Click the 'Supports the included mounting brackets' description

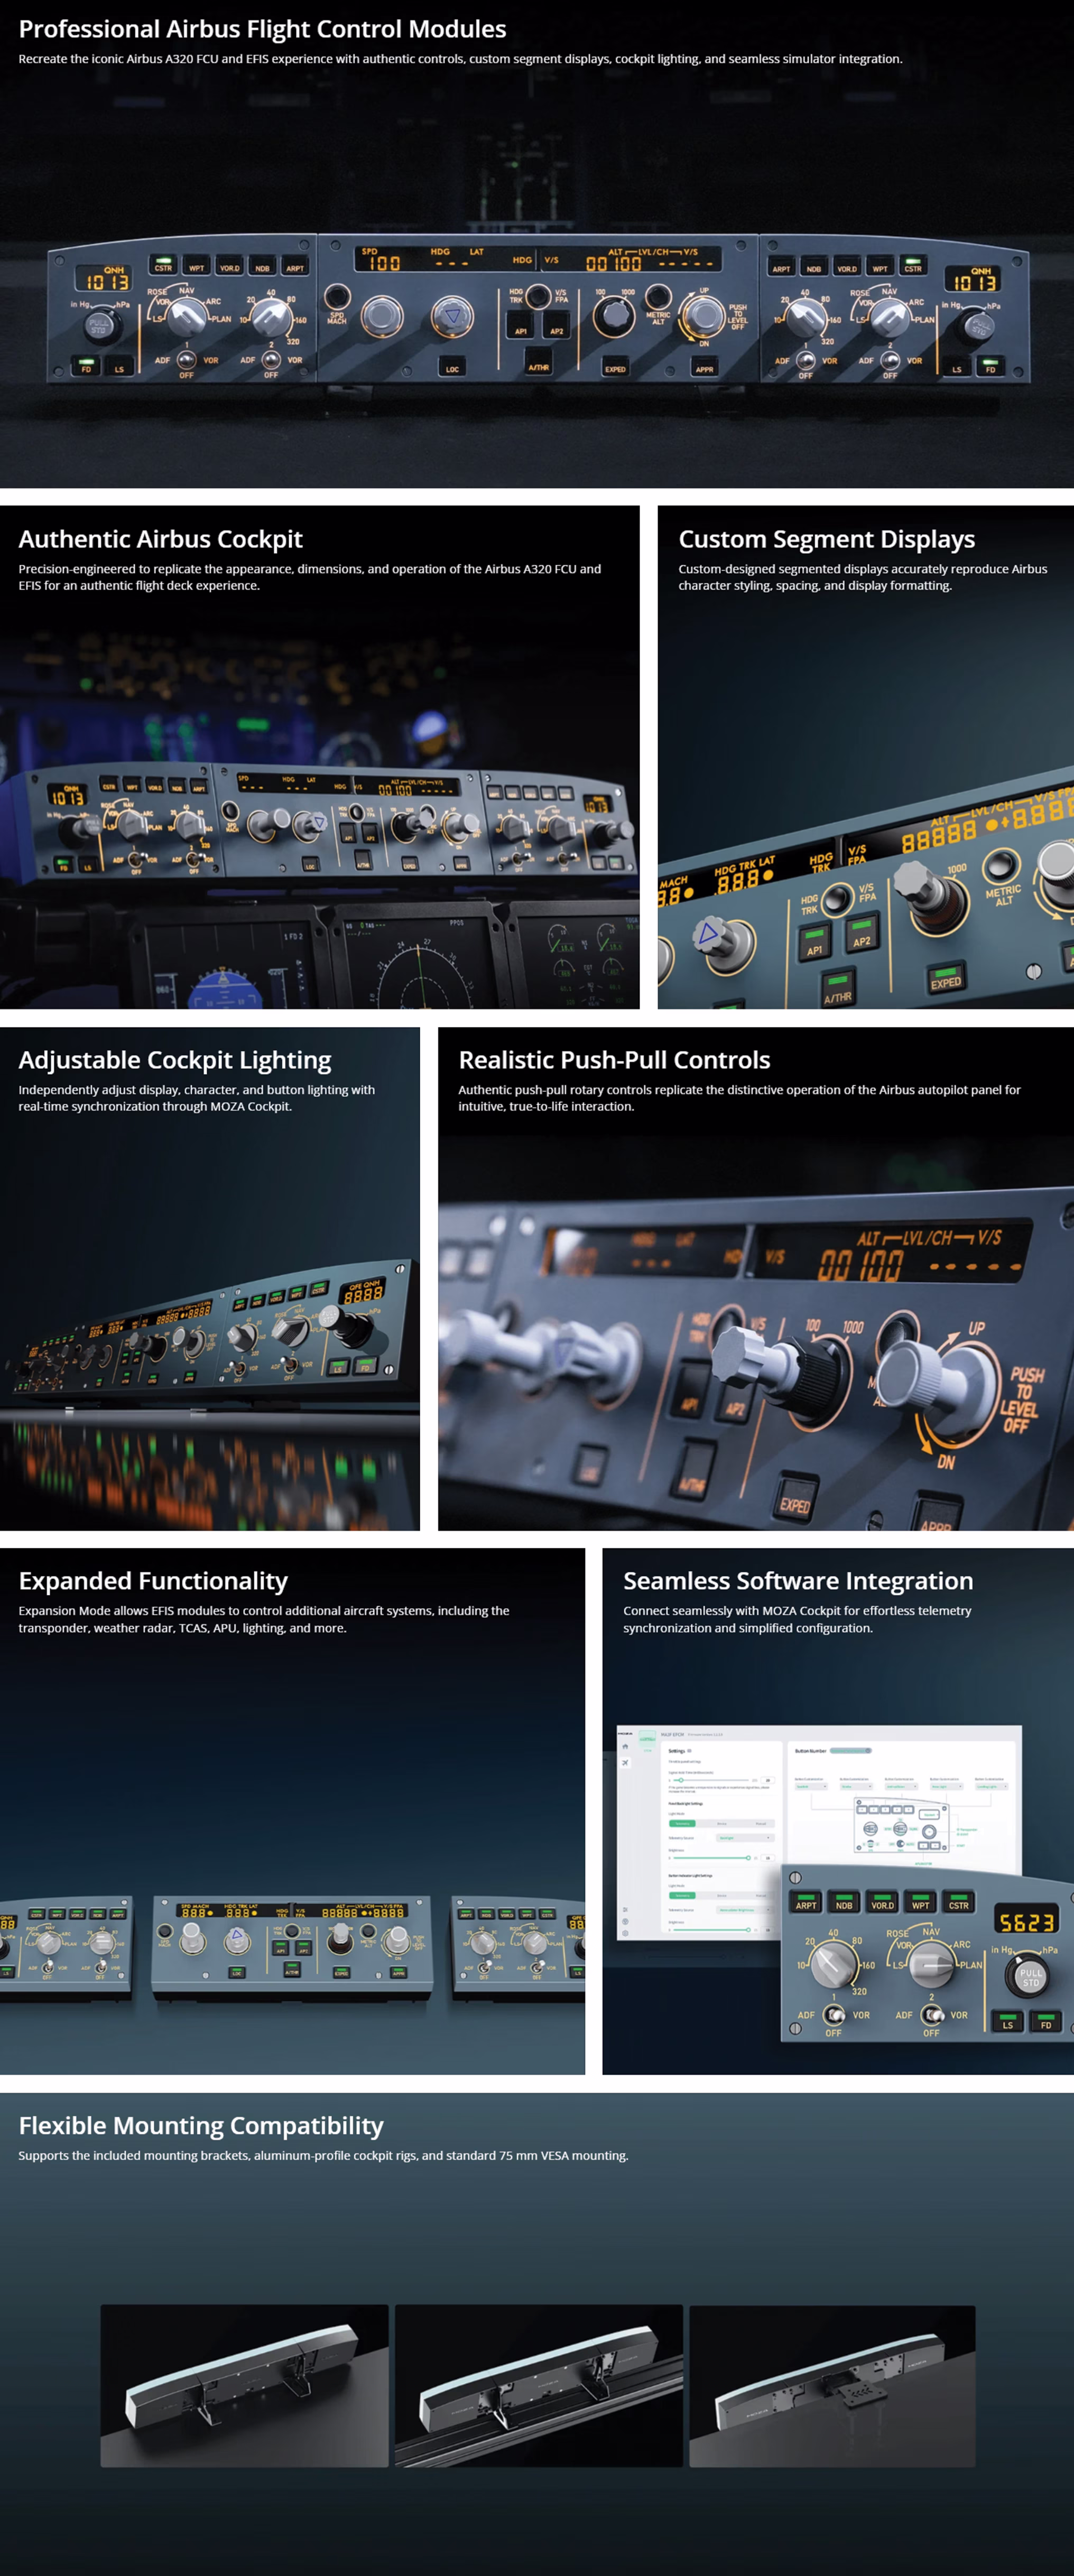323,2155
